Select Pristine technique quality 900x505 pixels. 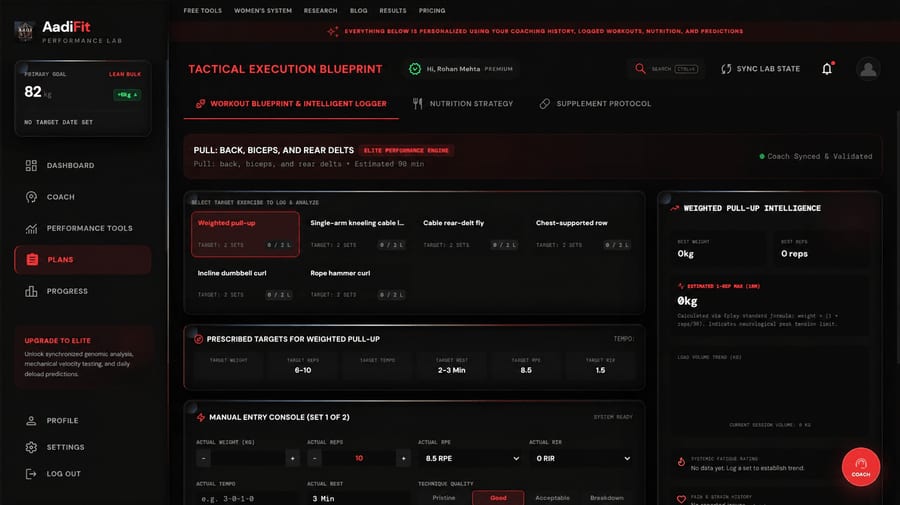pos(444,498)
